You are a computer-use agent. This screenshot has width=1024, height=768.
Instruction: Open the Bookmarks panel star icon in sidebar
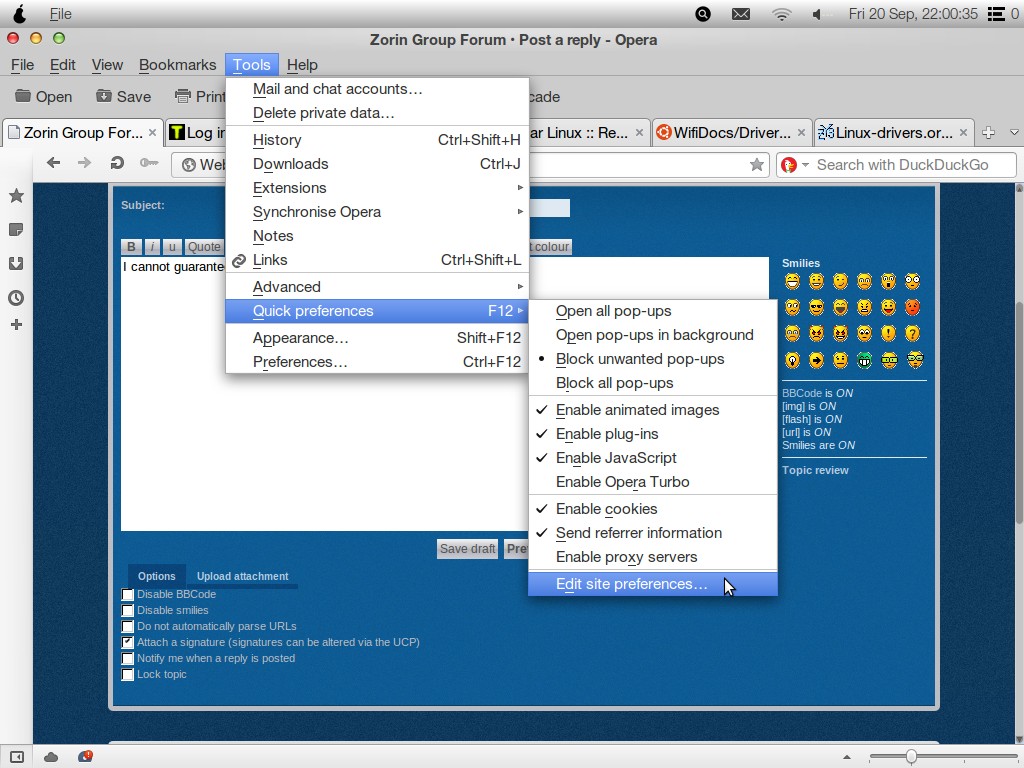pyautogui.click(x=16, y=196)
